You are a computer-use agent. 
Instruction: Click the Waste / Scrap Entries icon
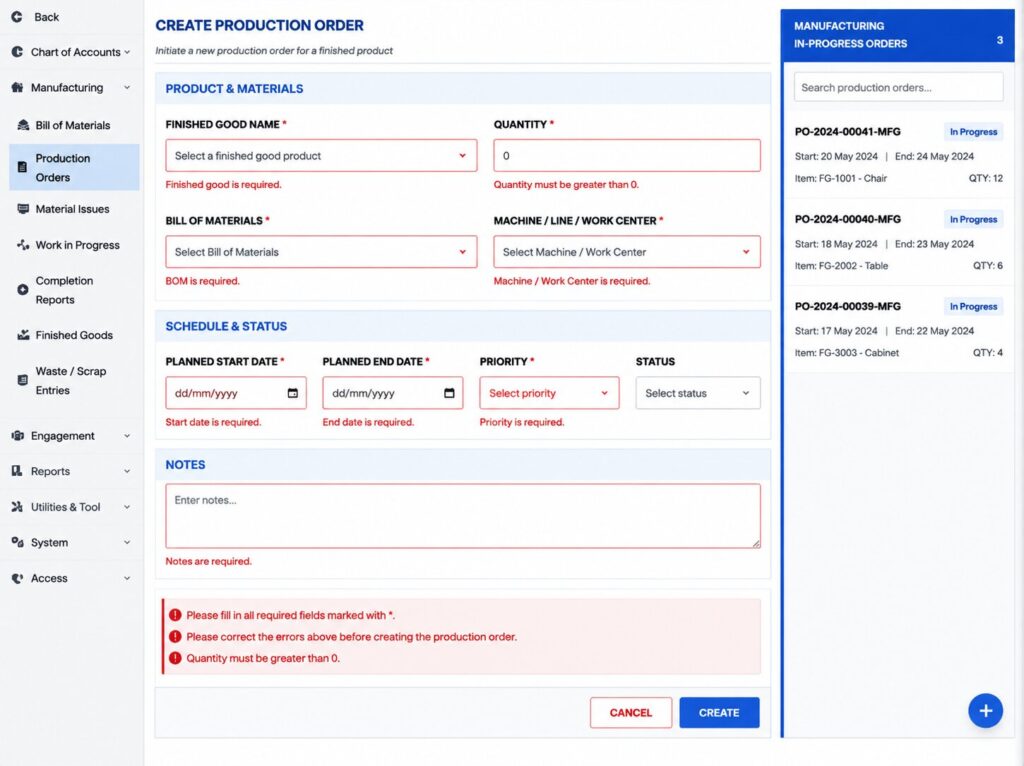[x=22, y=380]
